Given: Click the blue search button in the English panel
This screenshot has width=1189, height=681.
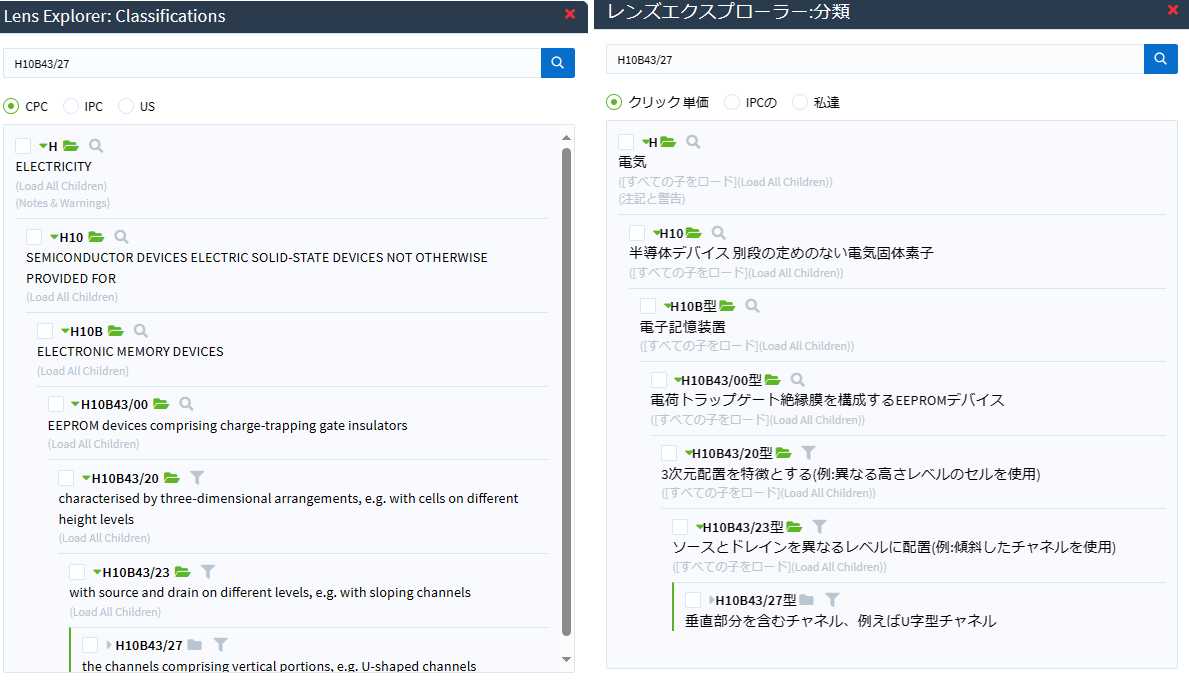Looking at the screenshot, I should click(x=558, y=63).
